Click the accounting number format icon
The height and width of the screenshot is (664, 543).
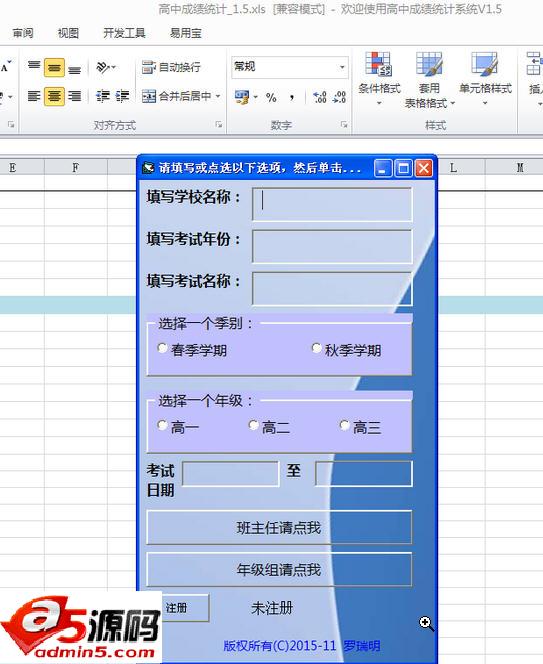(242, 97)
